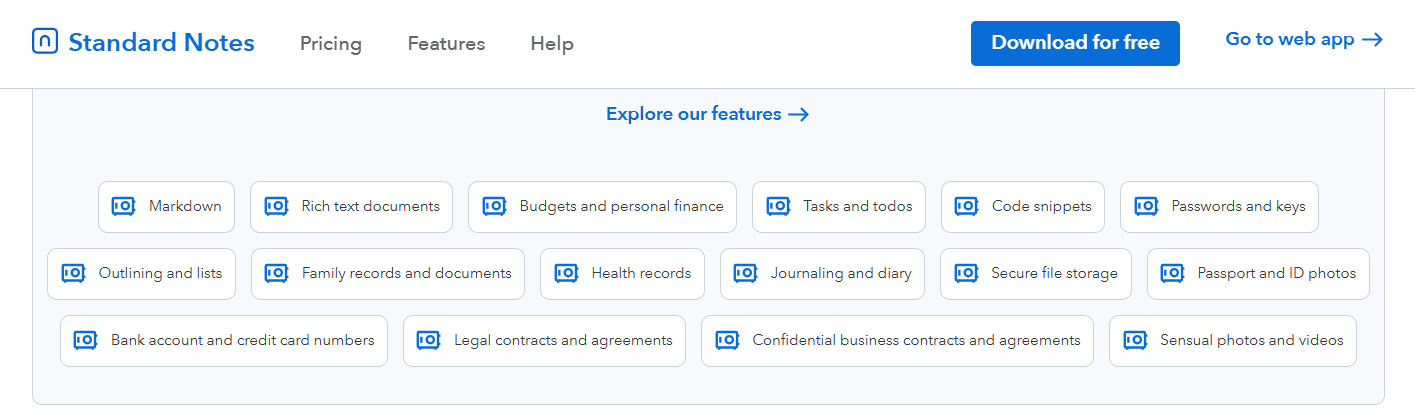Select Bank account and credit card numbers

224,340
